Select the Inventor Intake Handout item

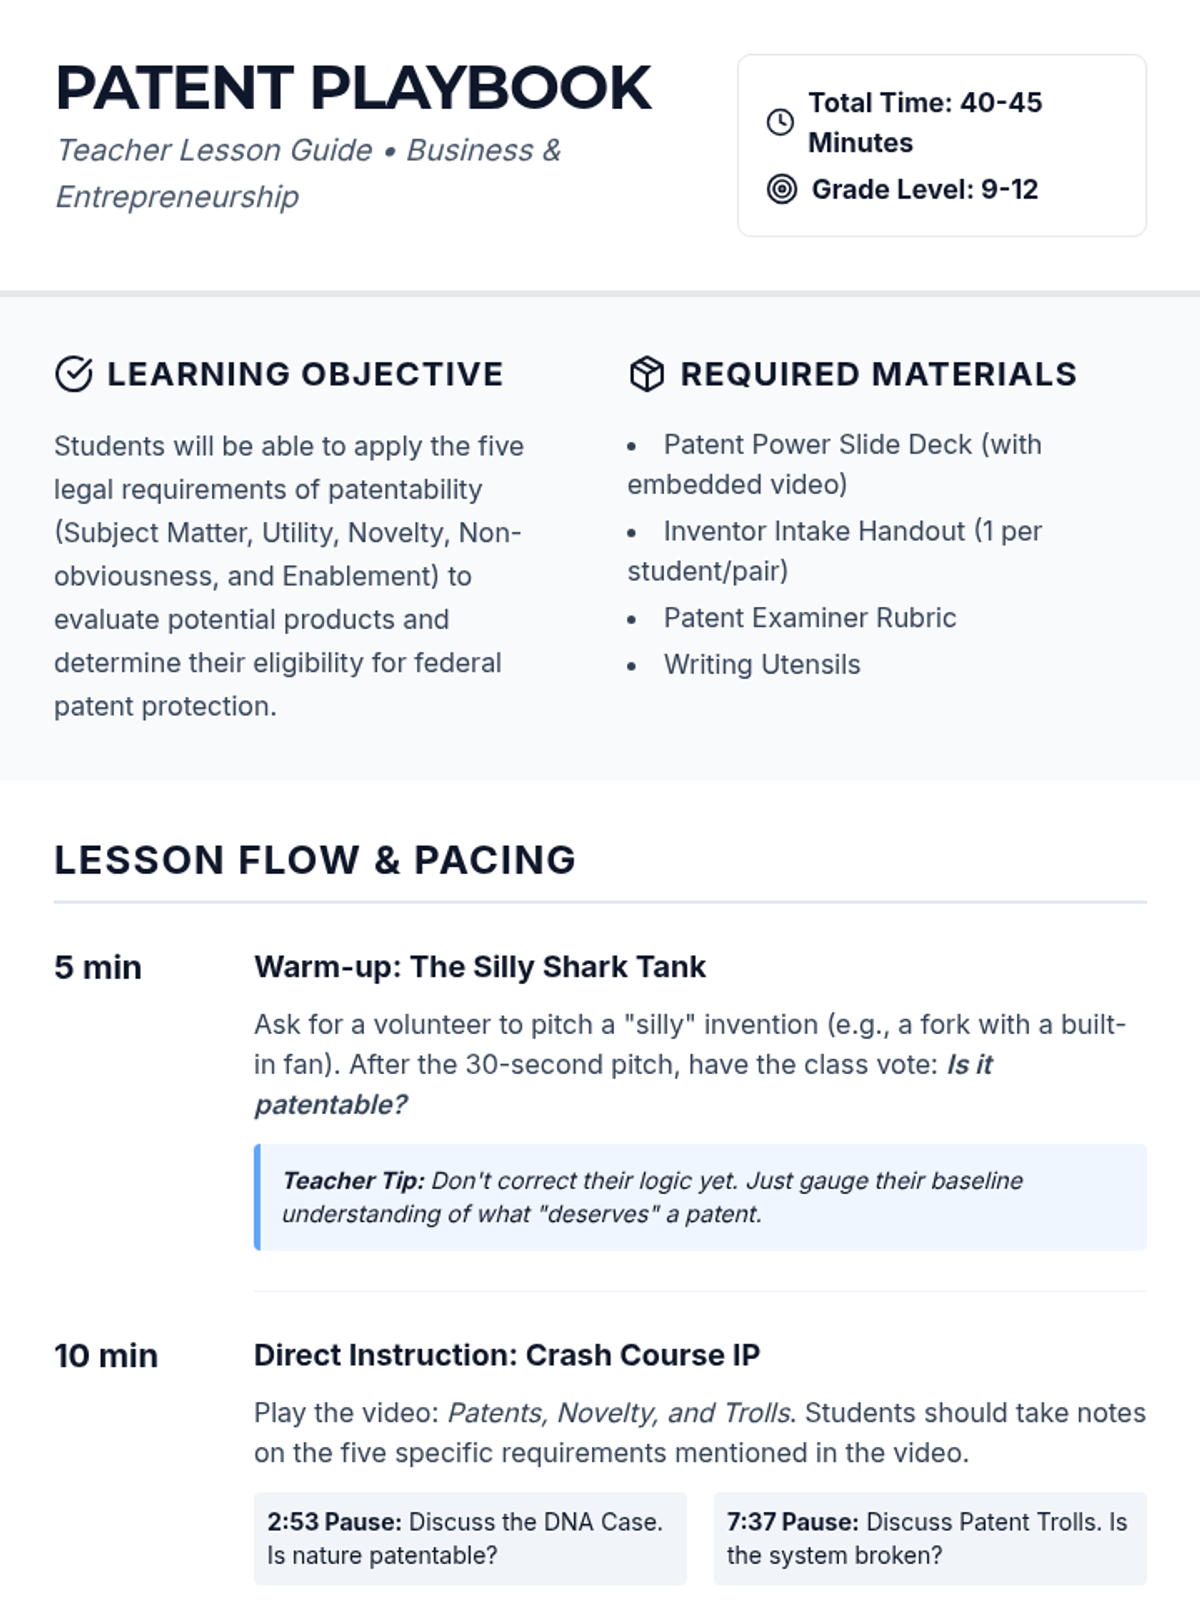[835, 551]
